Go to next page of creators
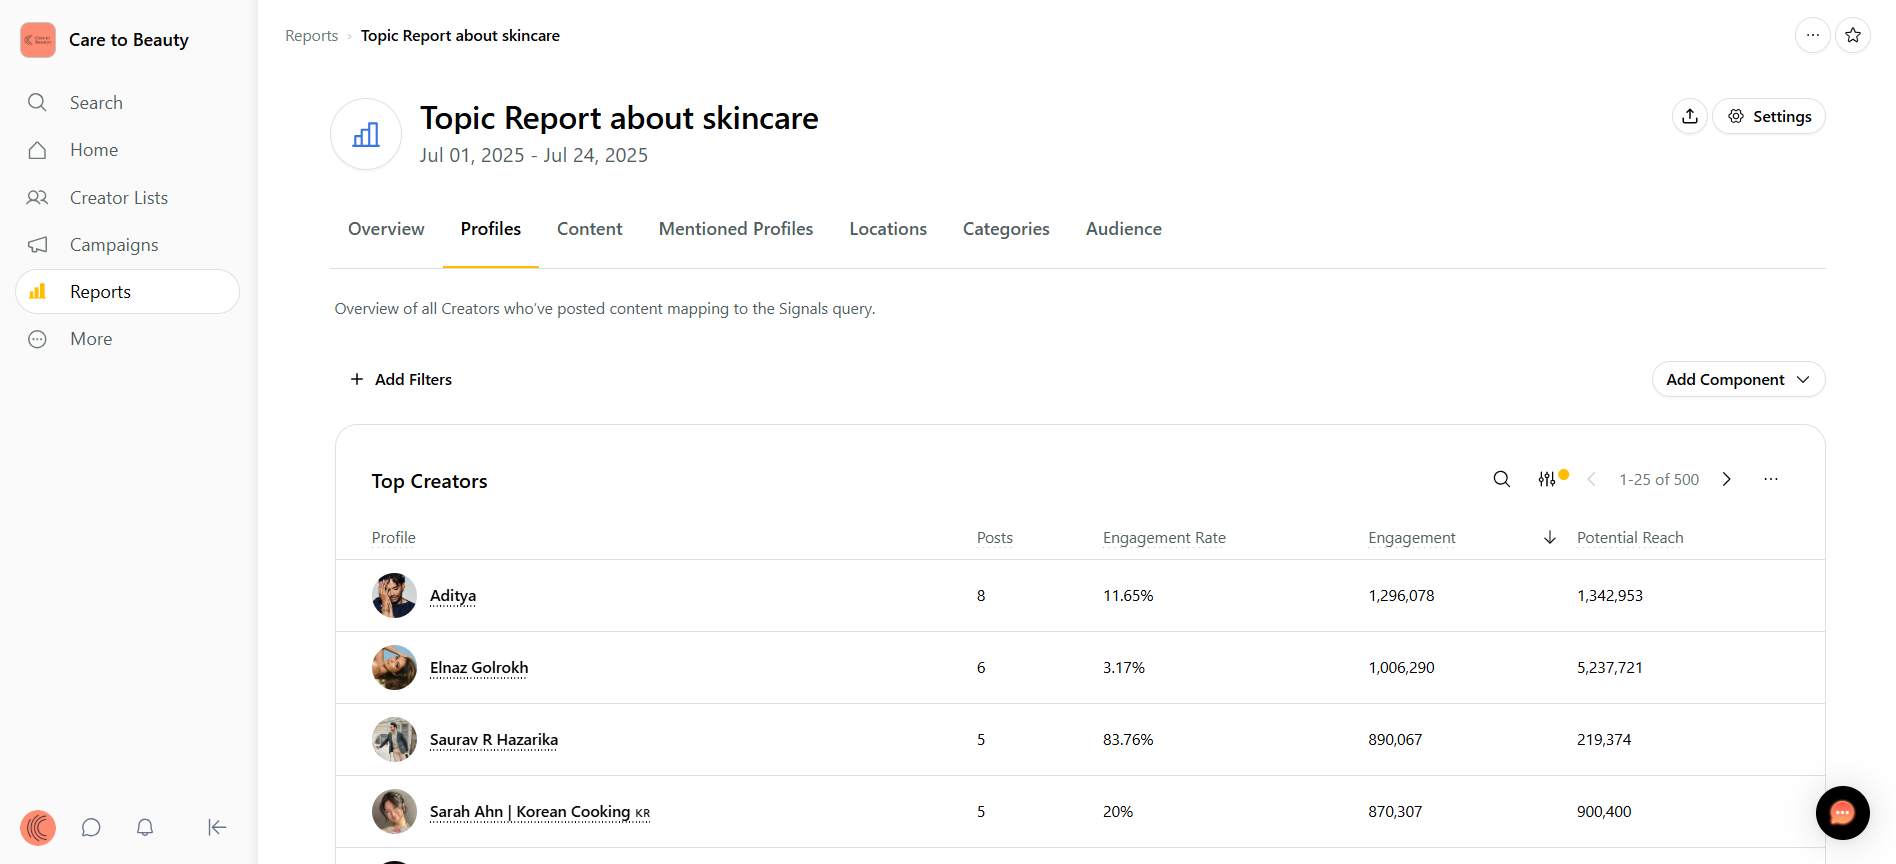This screenshot has height=864, width=1896. pos(1727,479)
